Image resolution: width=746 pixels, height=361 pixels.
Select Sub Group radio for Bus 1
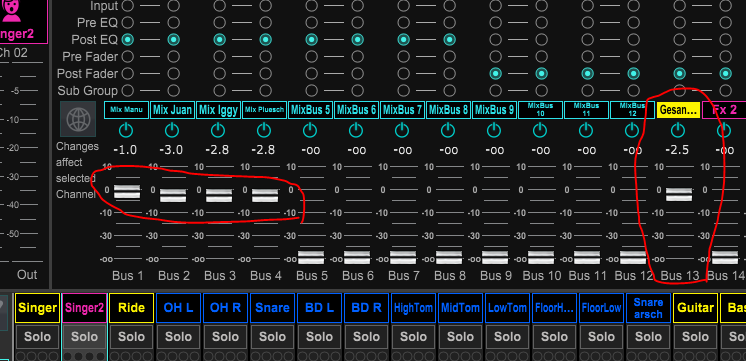(x=128, y=90)
